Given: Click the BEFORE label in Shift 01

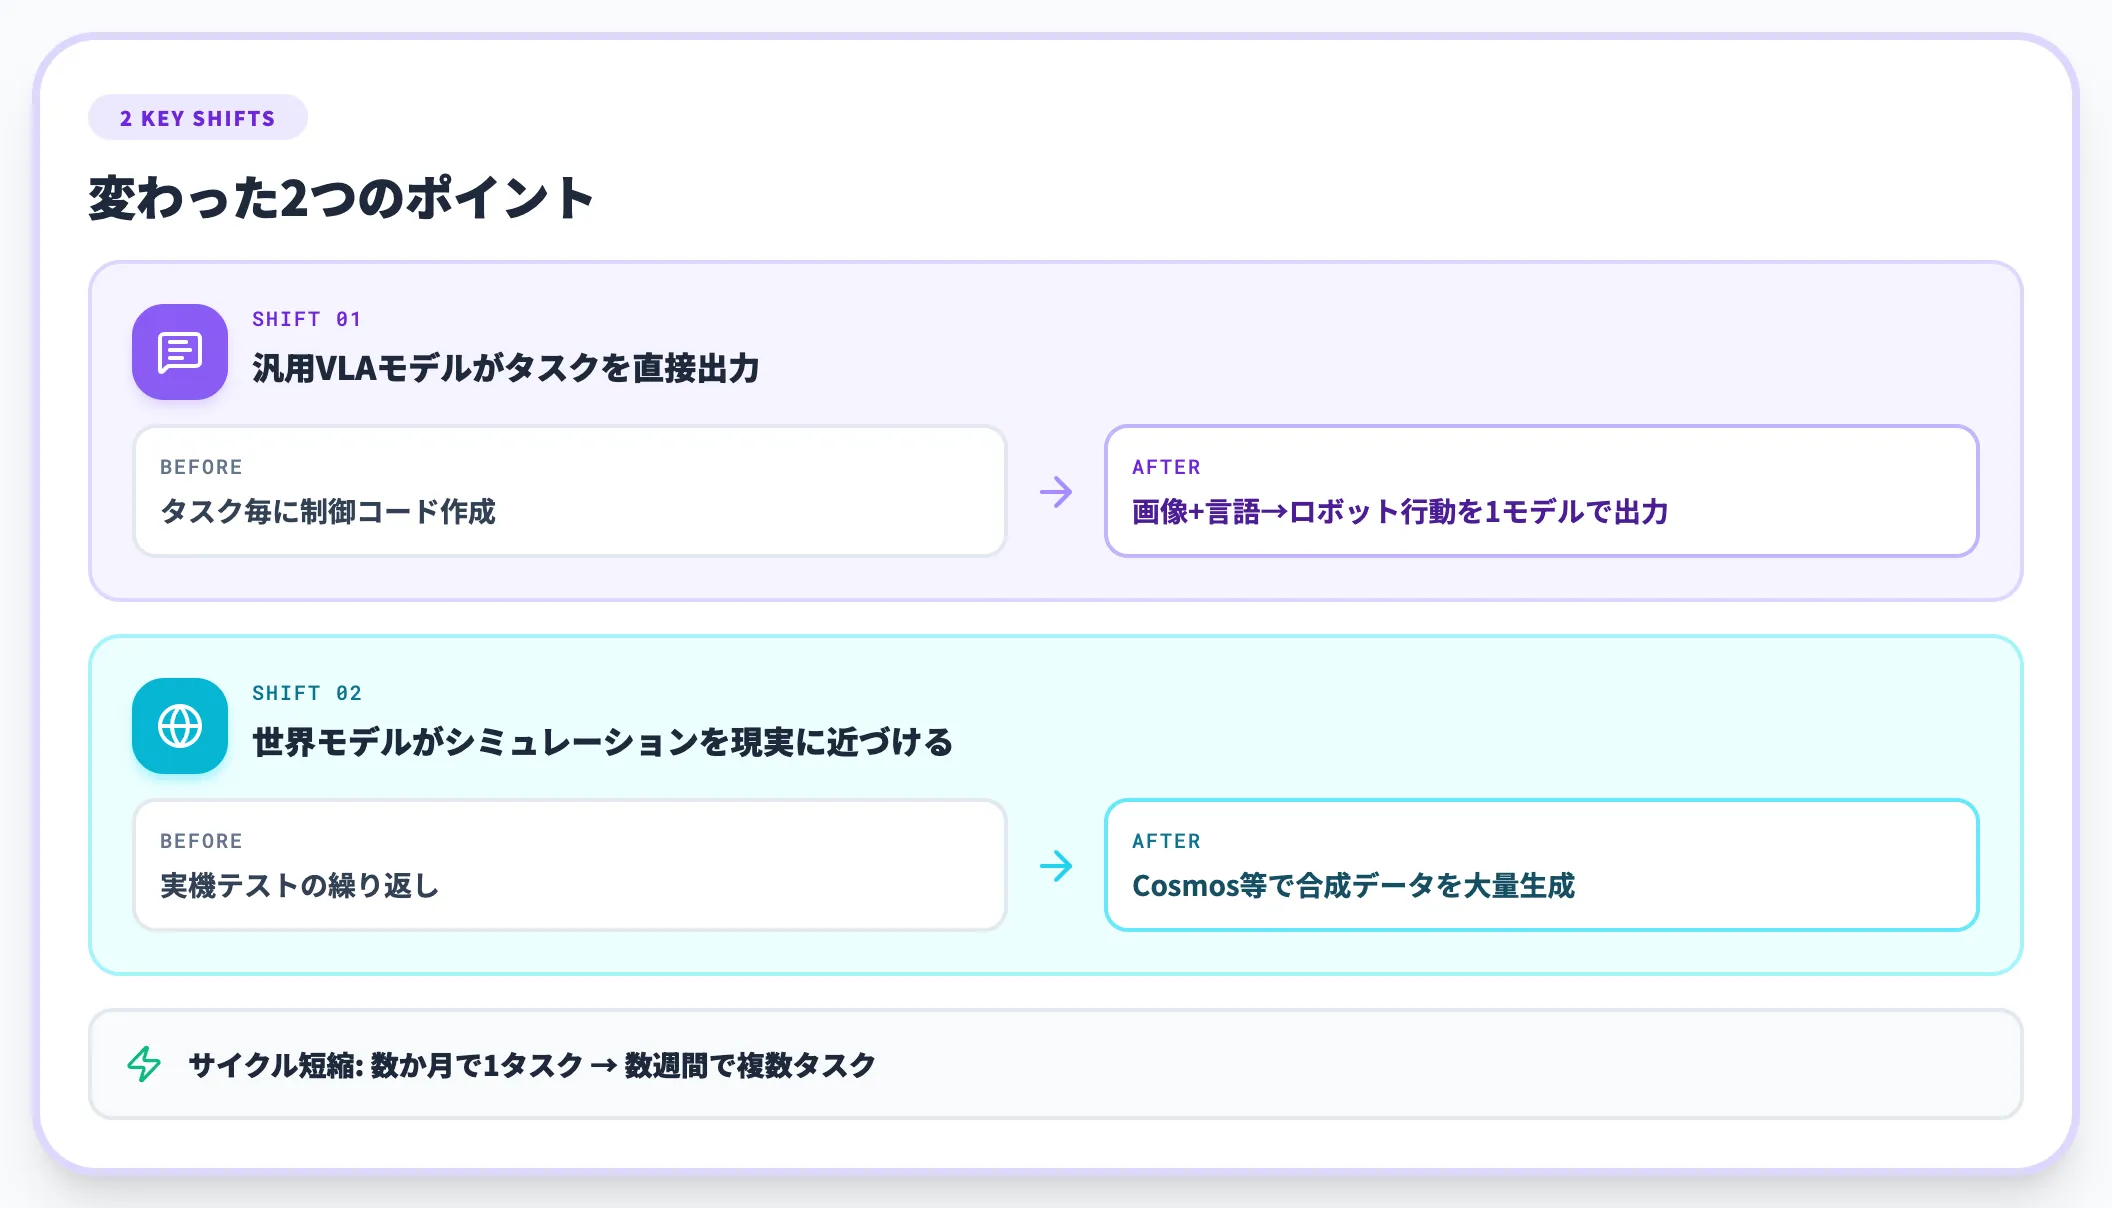Looking at the screenshot, I should point(201,467).
